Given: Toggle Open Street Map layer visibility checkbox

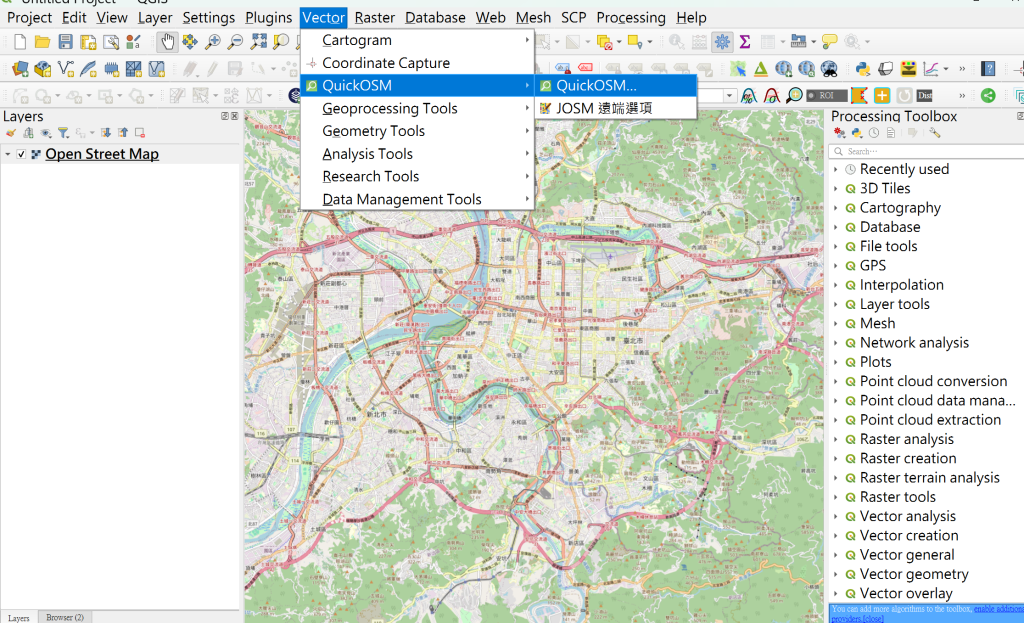Looking at the screenshot, I should (22, 155).
